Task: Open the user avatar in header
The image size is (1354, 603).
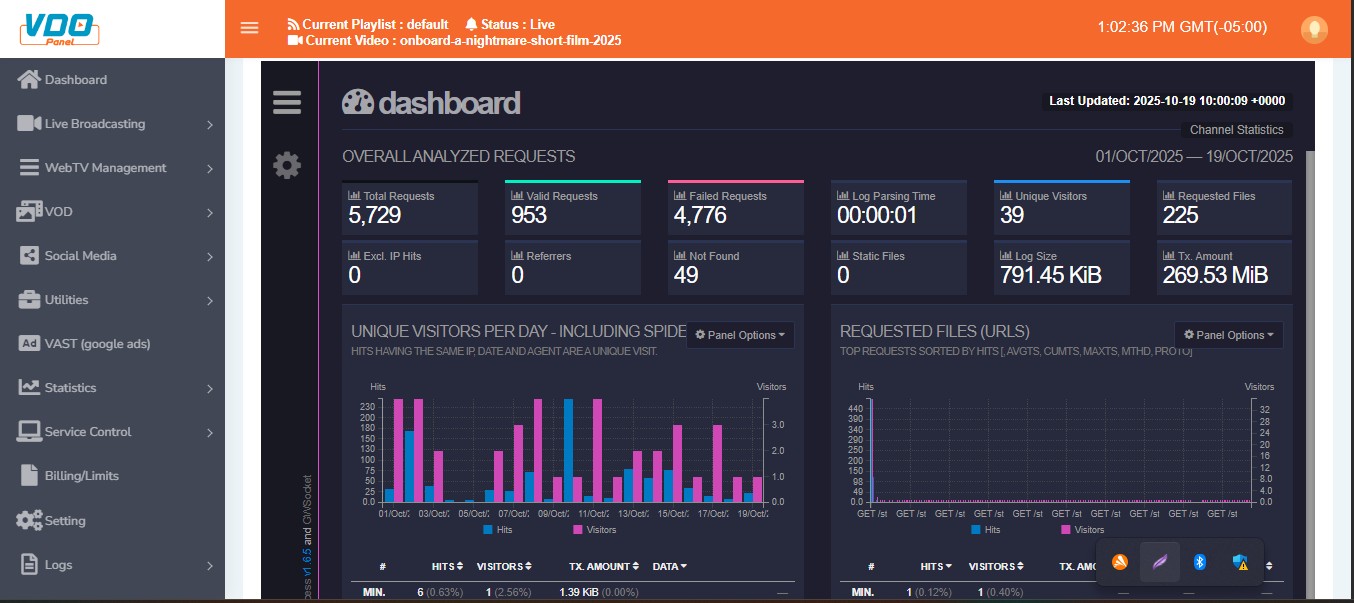Action: 1313,29
